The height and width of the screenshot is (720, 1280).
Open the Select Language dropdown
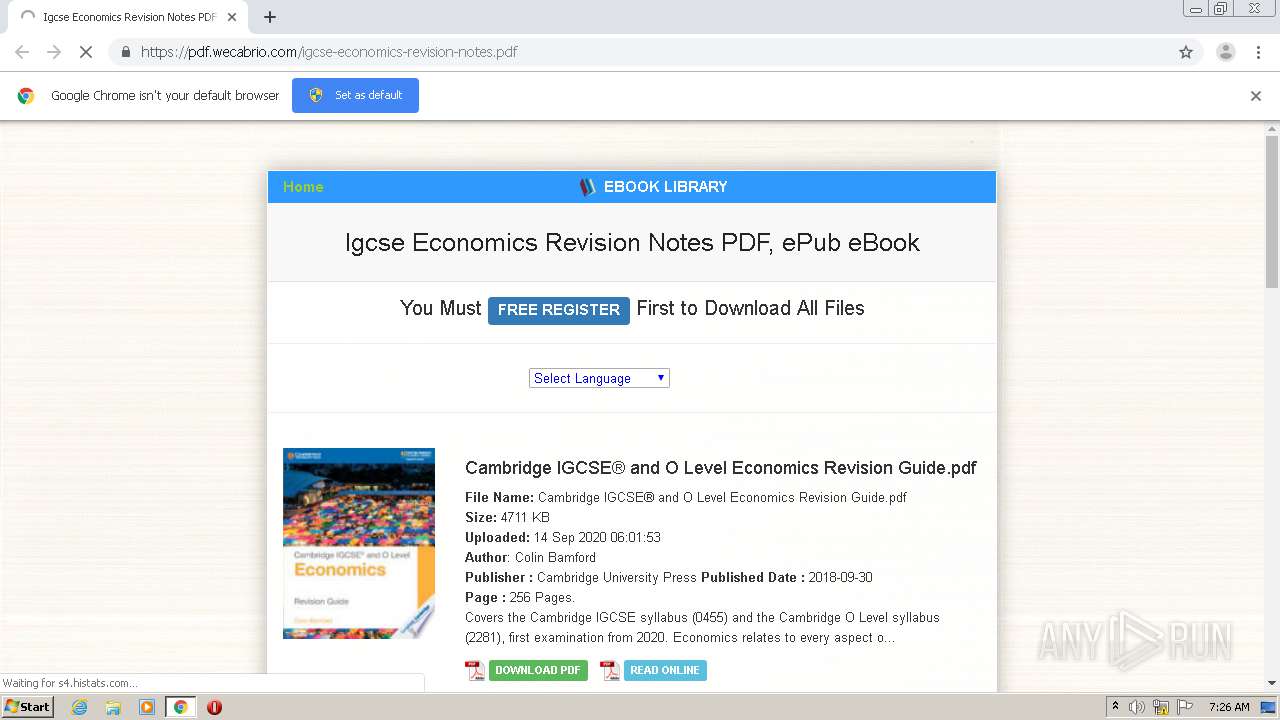[599, 378]
